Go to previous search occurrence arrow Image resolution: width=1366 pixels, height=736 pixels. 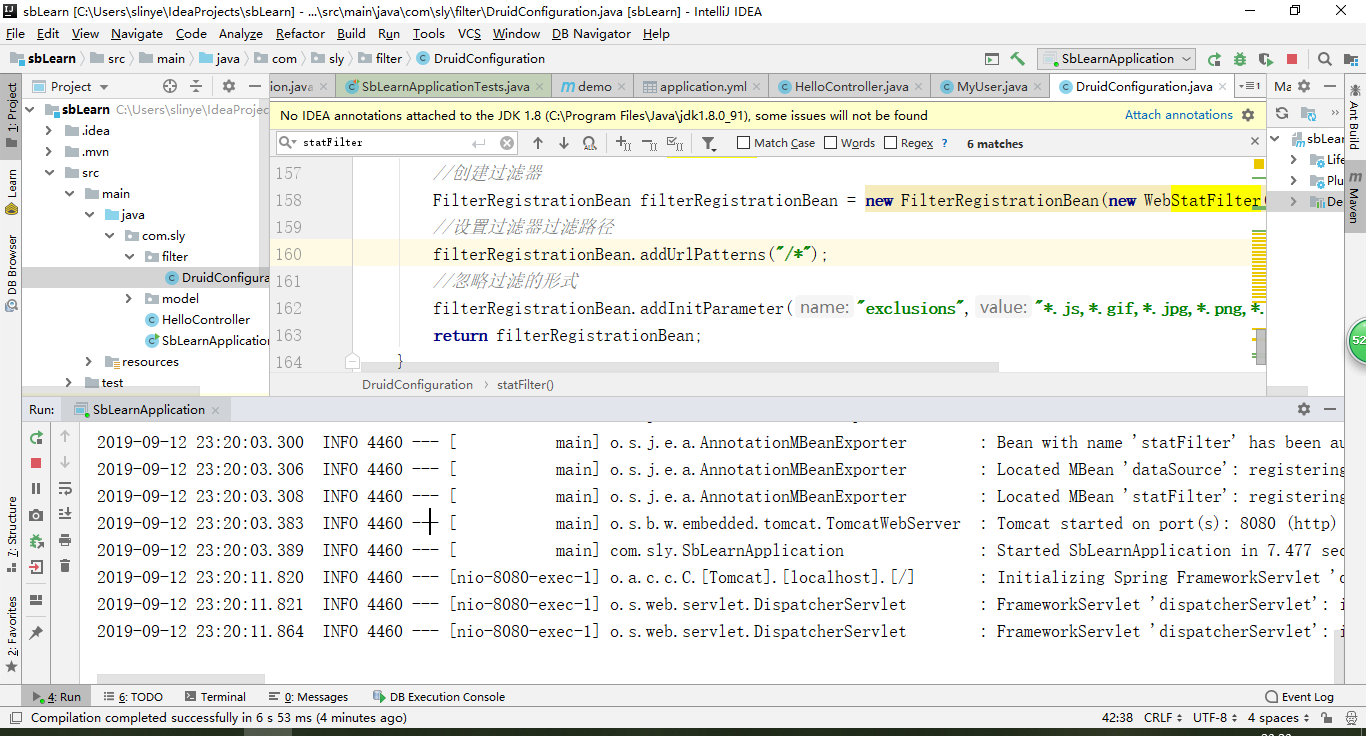tap(537, 143)
